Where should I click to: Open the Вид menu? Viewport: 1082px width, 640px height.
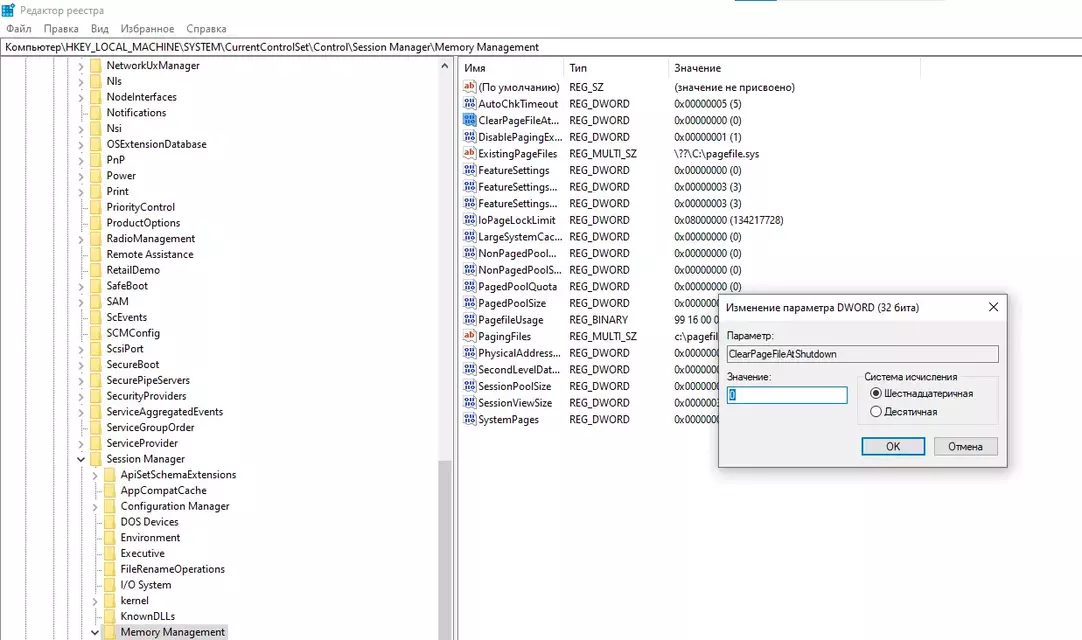pyautogui.click(x=99, y=29)
